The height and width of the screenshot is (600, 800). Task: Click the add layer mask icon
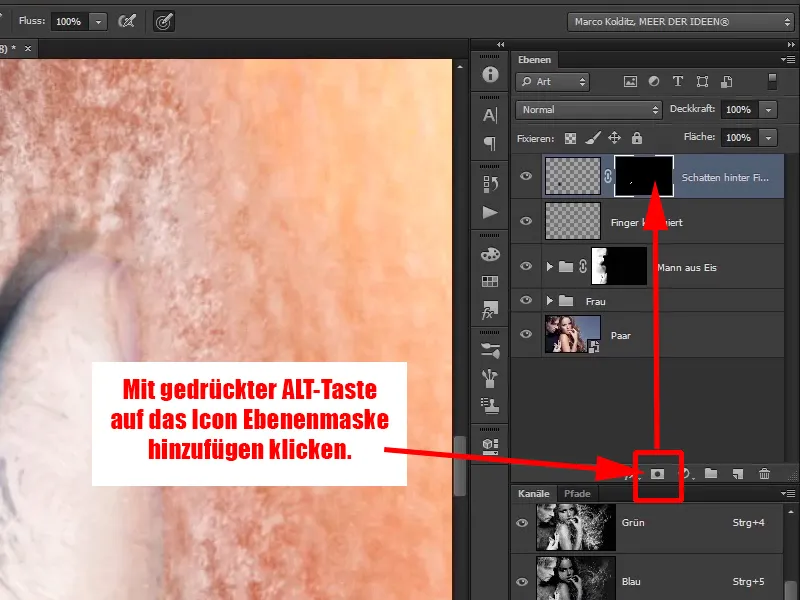tap(658, 474)
